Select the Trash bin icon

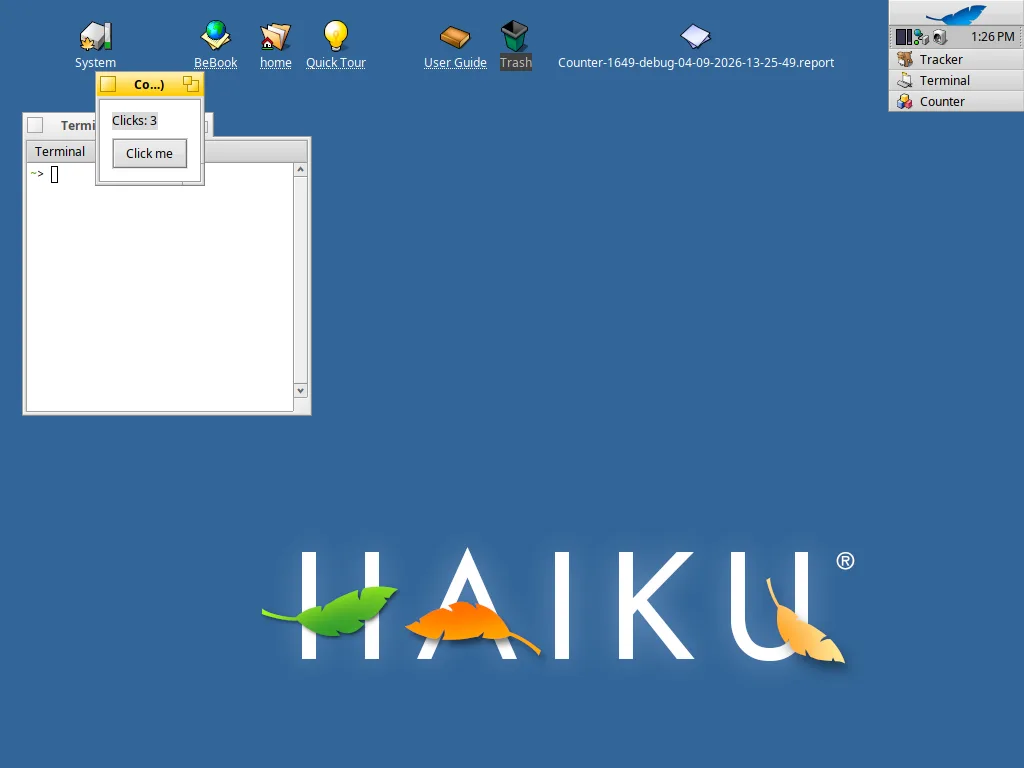pos(515,36)
